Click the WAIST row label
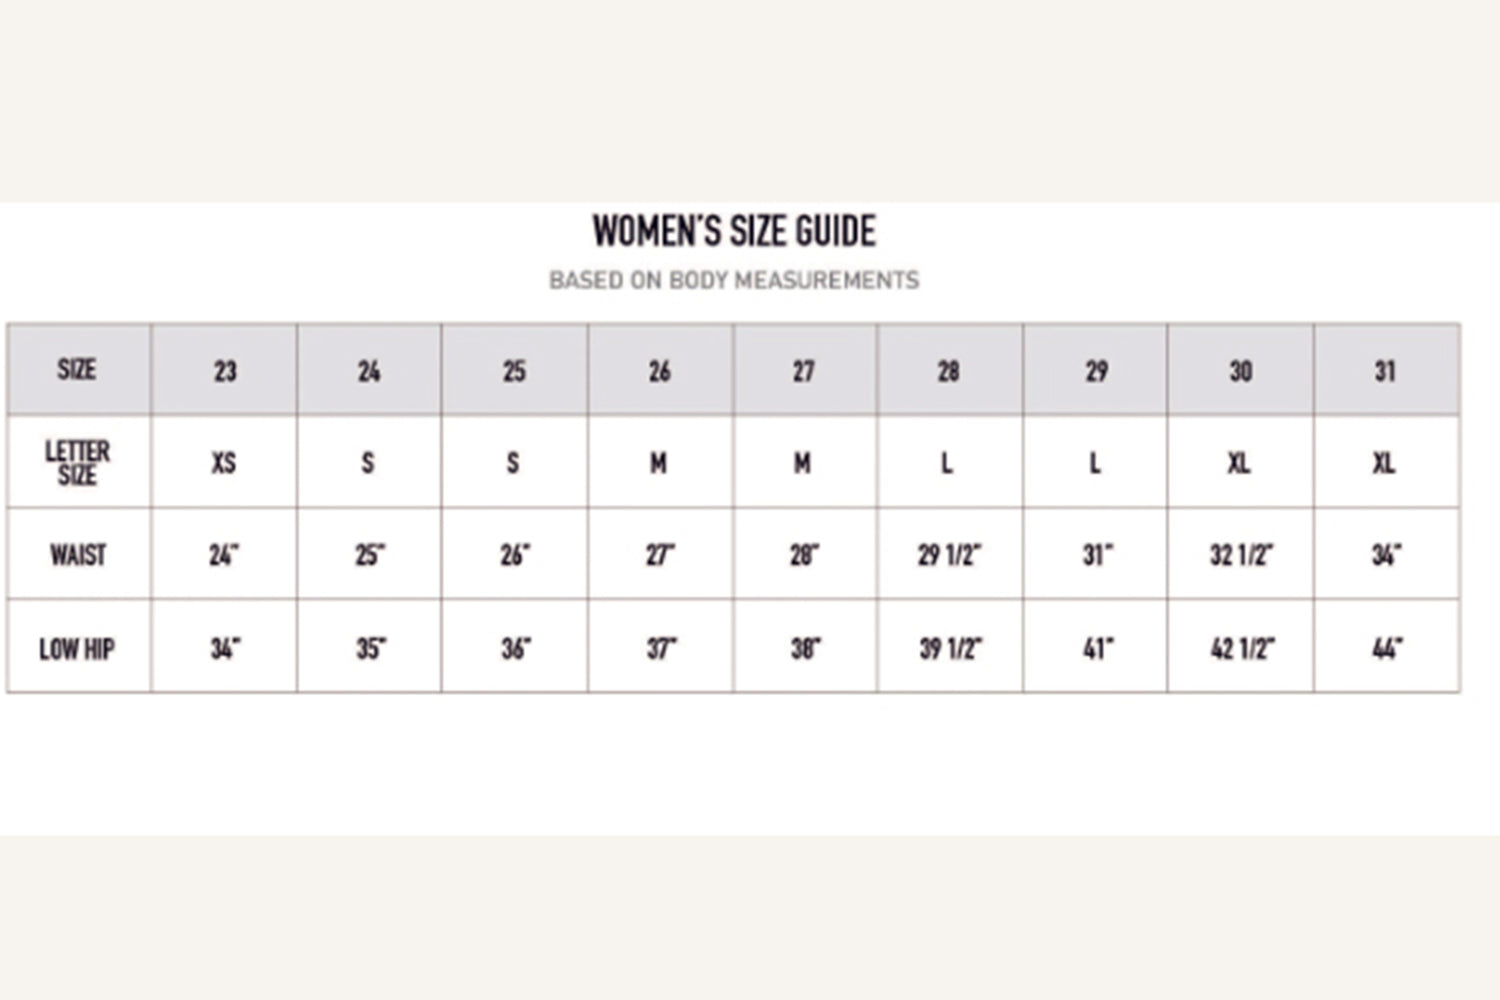 (x=77, y=555)
